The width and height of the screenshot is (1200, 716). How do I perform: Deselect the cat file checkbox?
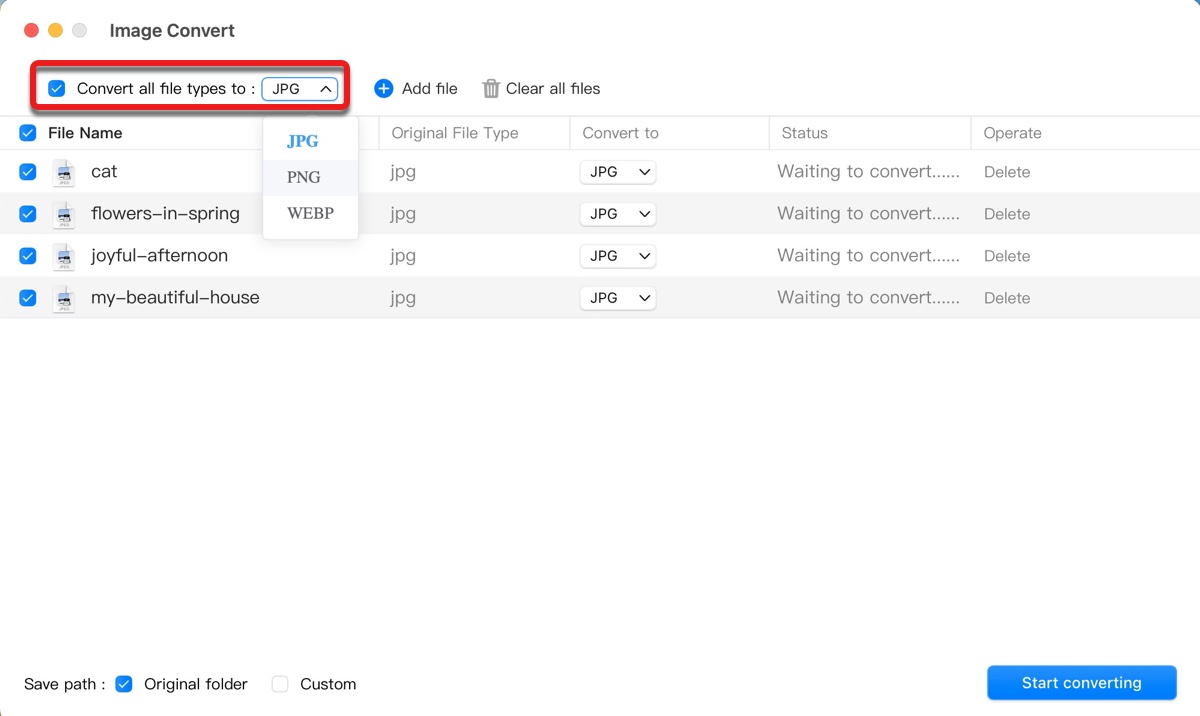28,172
